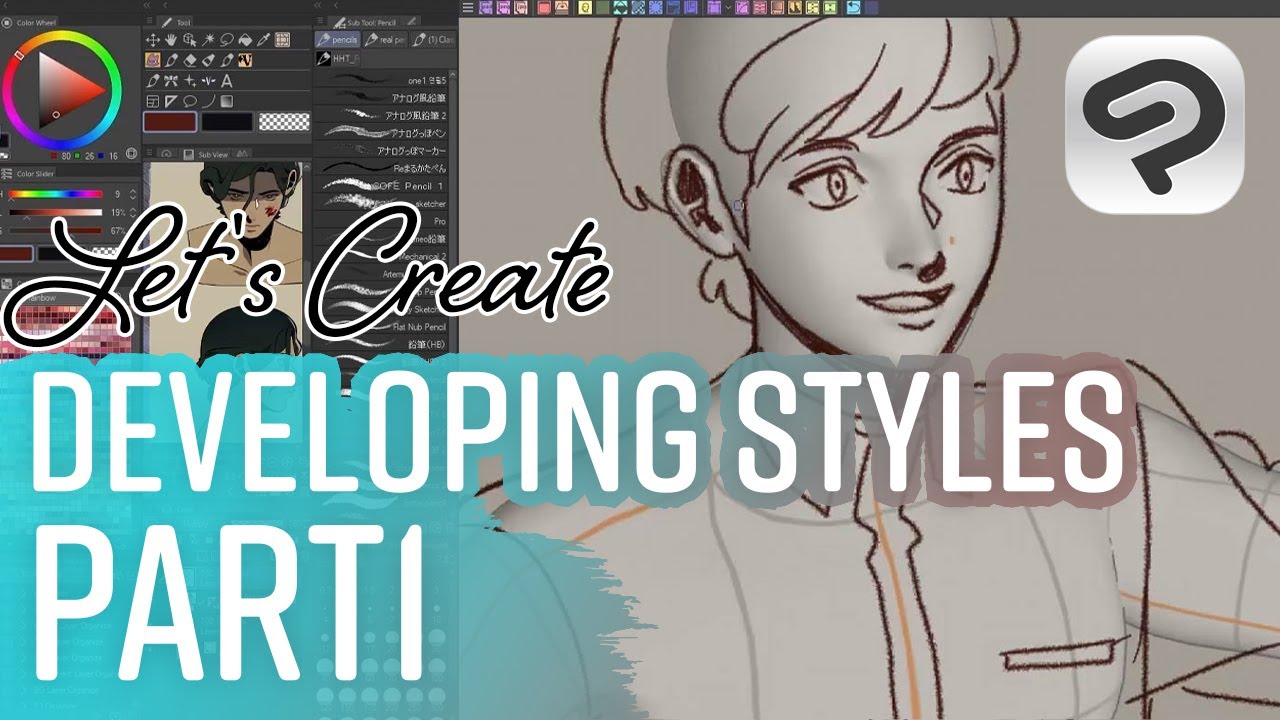Screen dimensions: 1280x720
Task: Select the Move layer tool
Action: click(153, 40)
